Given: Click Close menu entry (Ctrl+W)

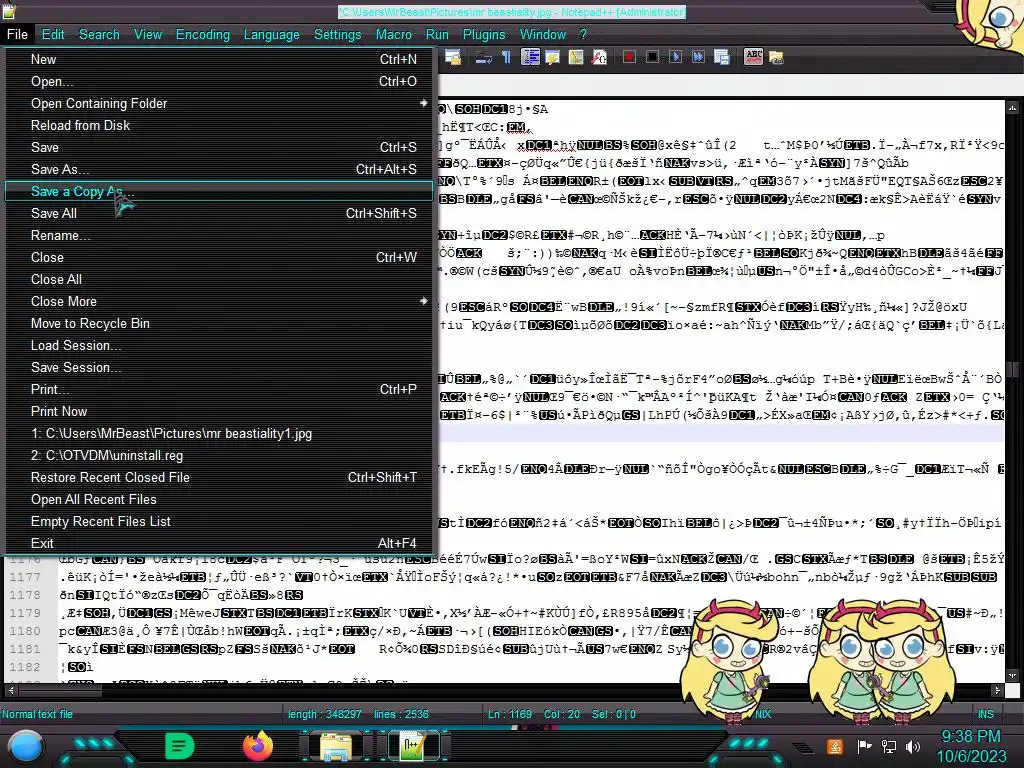Looking at the screenshot, I should (x=219, y=257).
